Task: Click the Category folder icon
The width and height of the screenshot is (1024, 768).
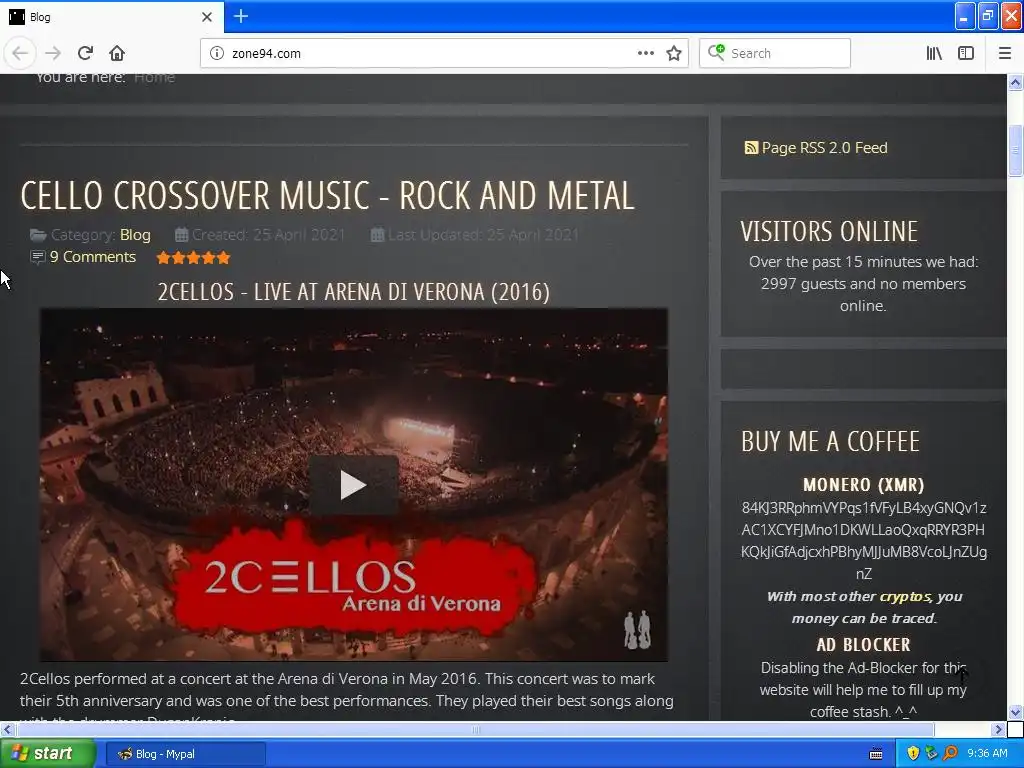Action: point(39,234)
